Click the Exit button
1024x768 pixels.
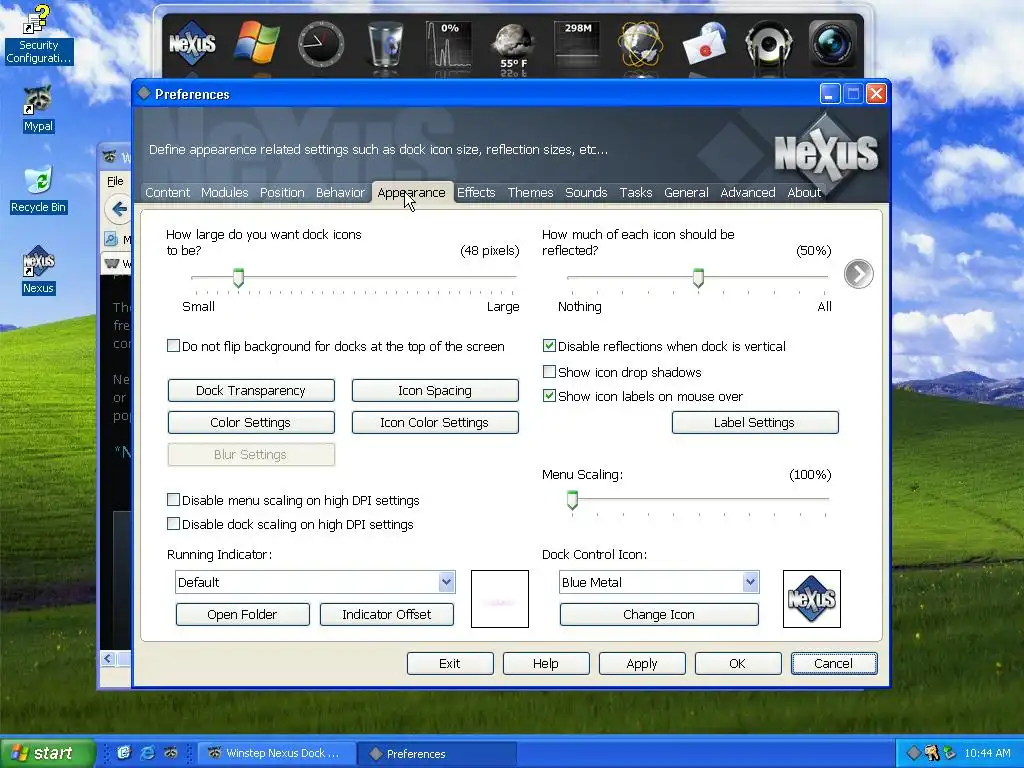tap(450, 664)
